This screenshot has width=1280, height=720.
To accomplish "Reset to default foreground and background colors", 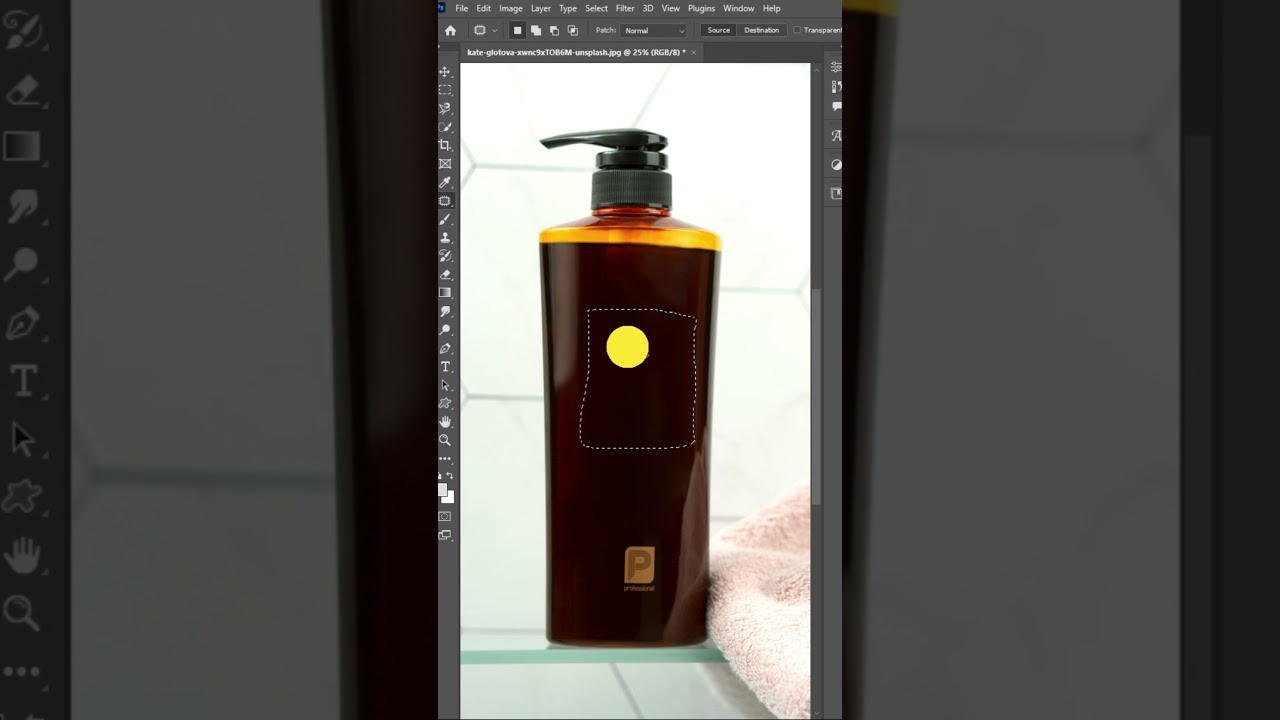I will tap(440, 477).
